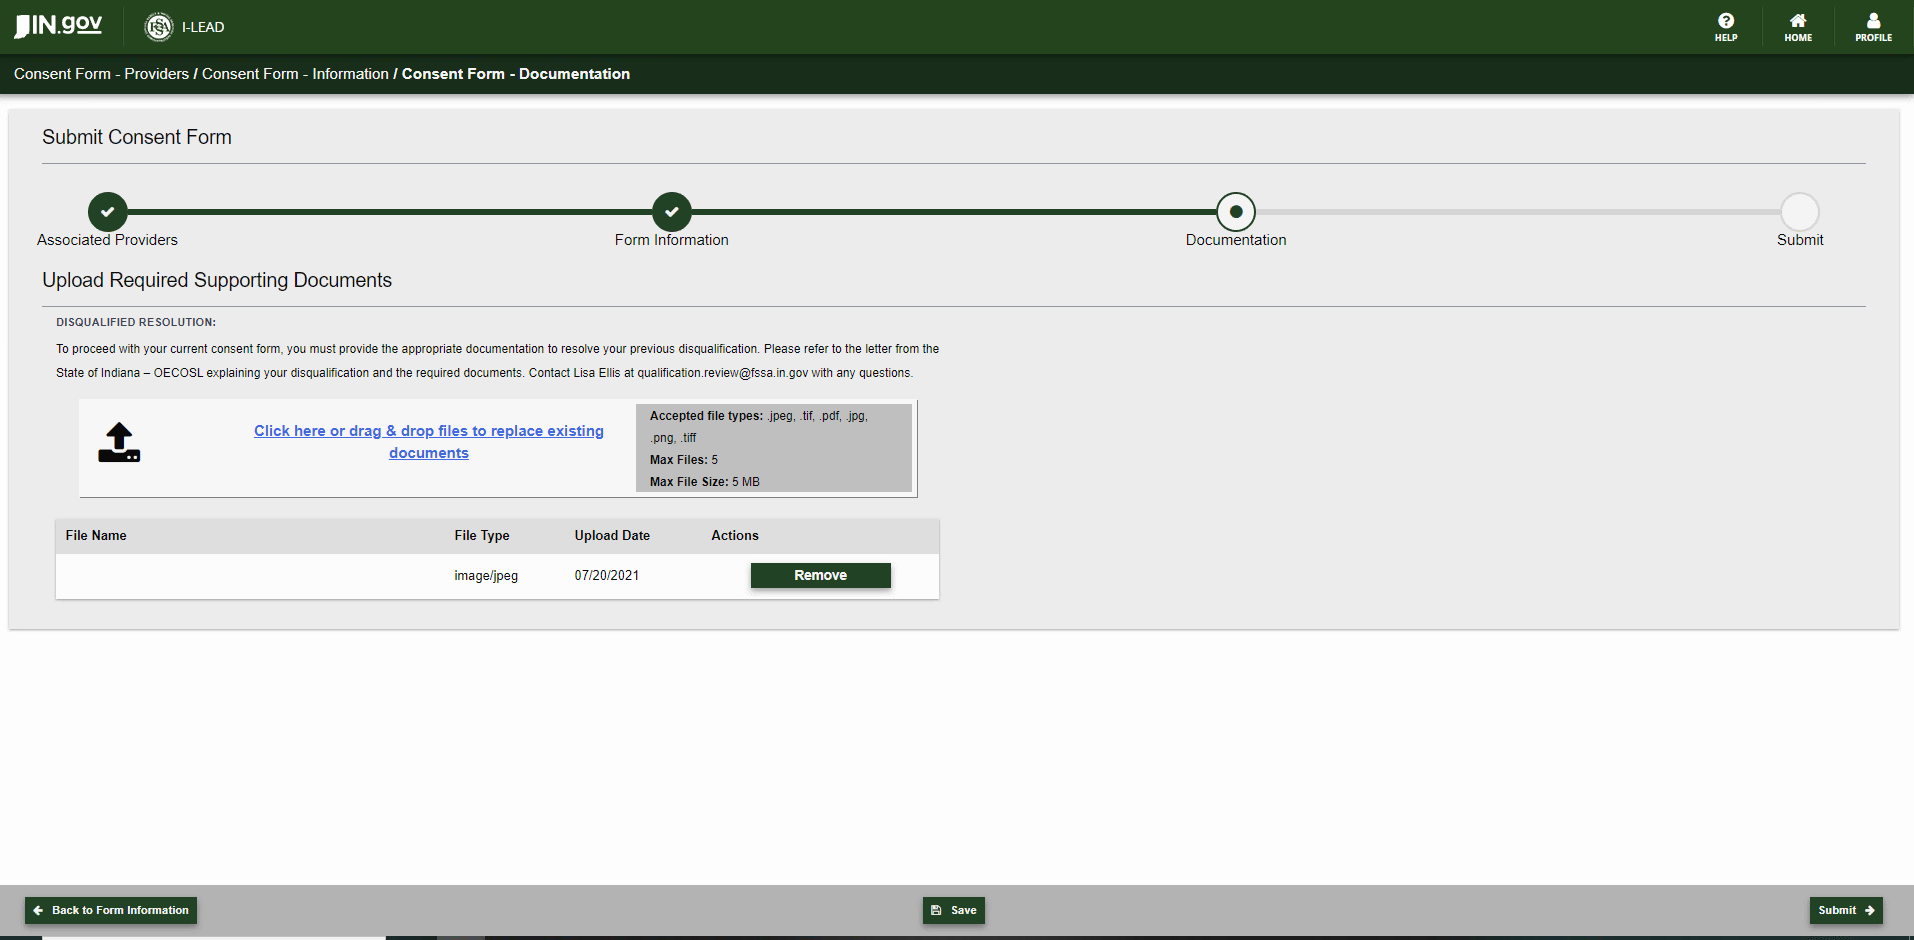Viewport: 1914px width, 940px height.
Task: Click the upload tray icon
Action: pyautogui.click(x=119, y=442)
